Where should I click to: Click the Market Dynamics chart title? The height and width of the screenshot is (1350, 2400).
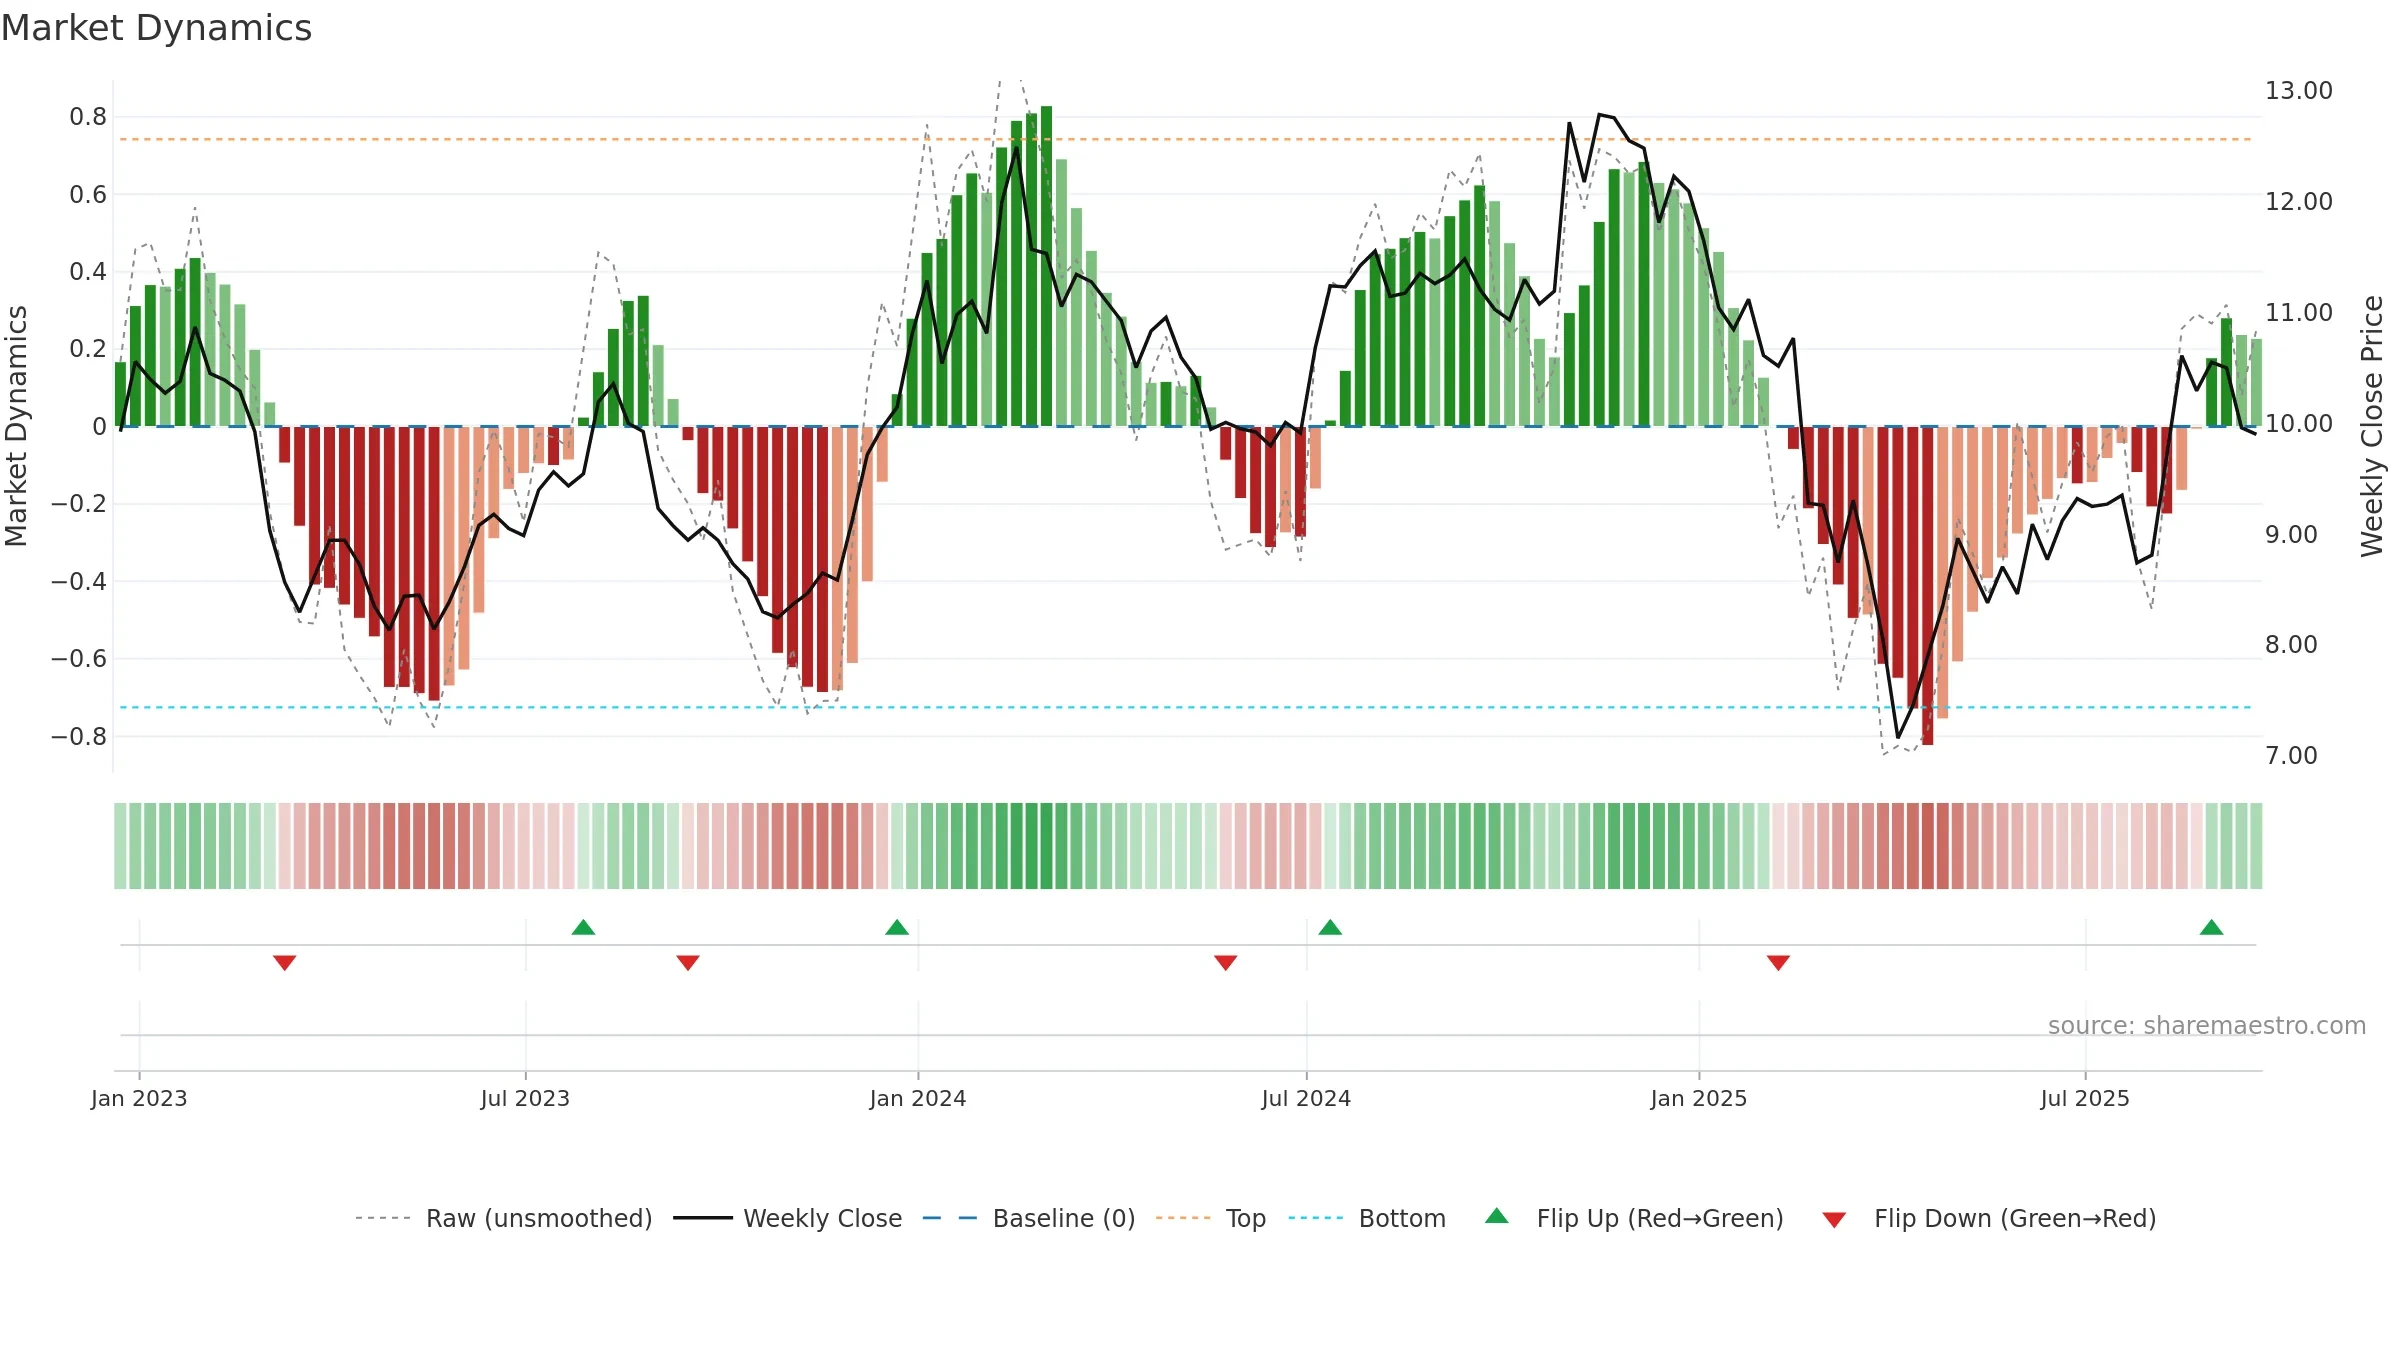pyautogui.click(x=156, y=28)
